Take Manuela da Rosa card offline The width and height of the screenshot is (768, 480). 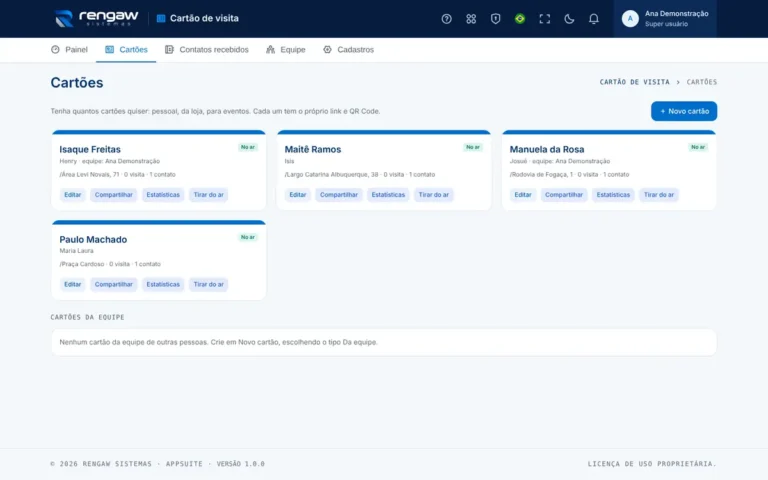659,194
